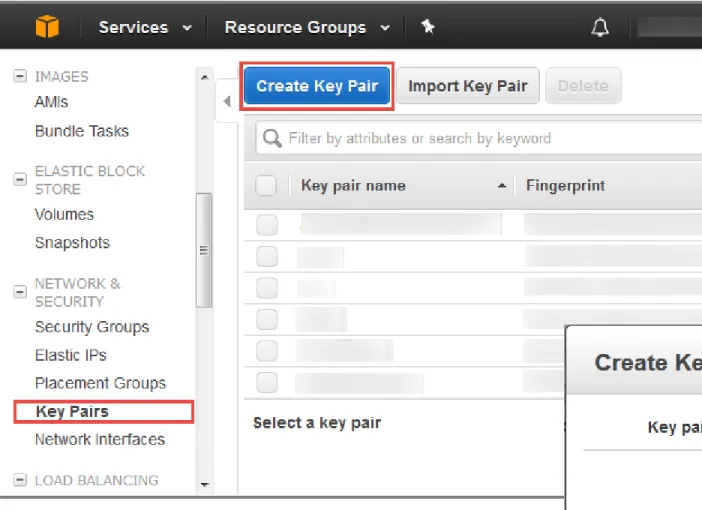Open Volumes in the sidebar
702x510 pixels.
pos(64,214)
